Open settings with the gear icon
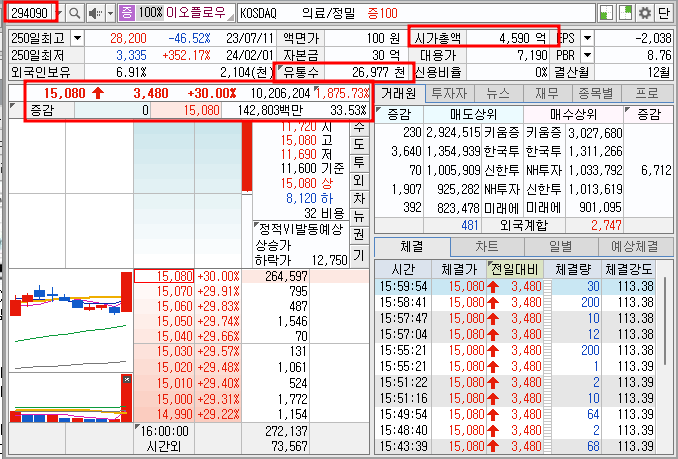This screenshot has width=678, height=459. [645, 13]
